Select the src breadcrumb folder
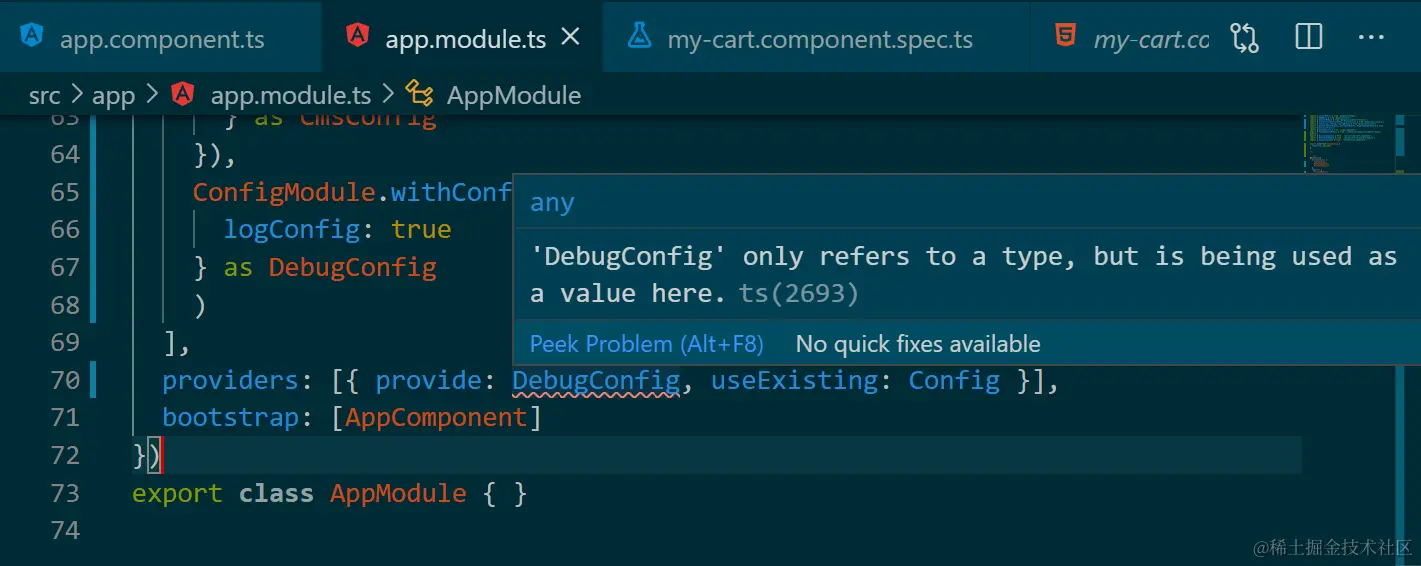Image resolution: width=1421 pixels, height=566 pixels. pos(44,96)
